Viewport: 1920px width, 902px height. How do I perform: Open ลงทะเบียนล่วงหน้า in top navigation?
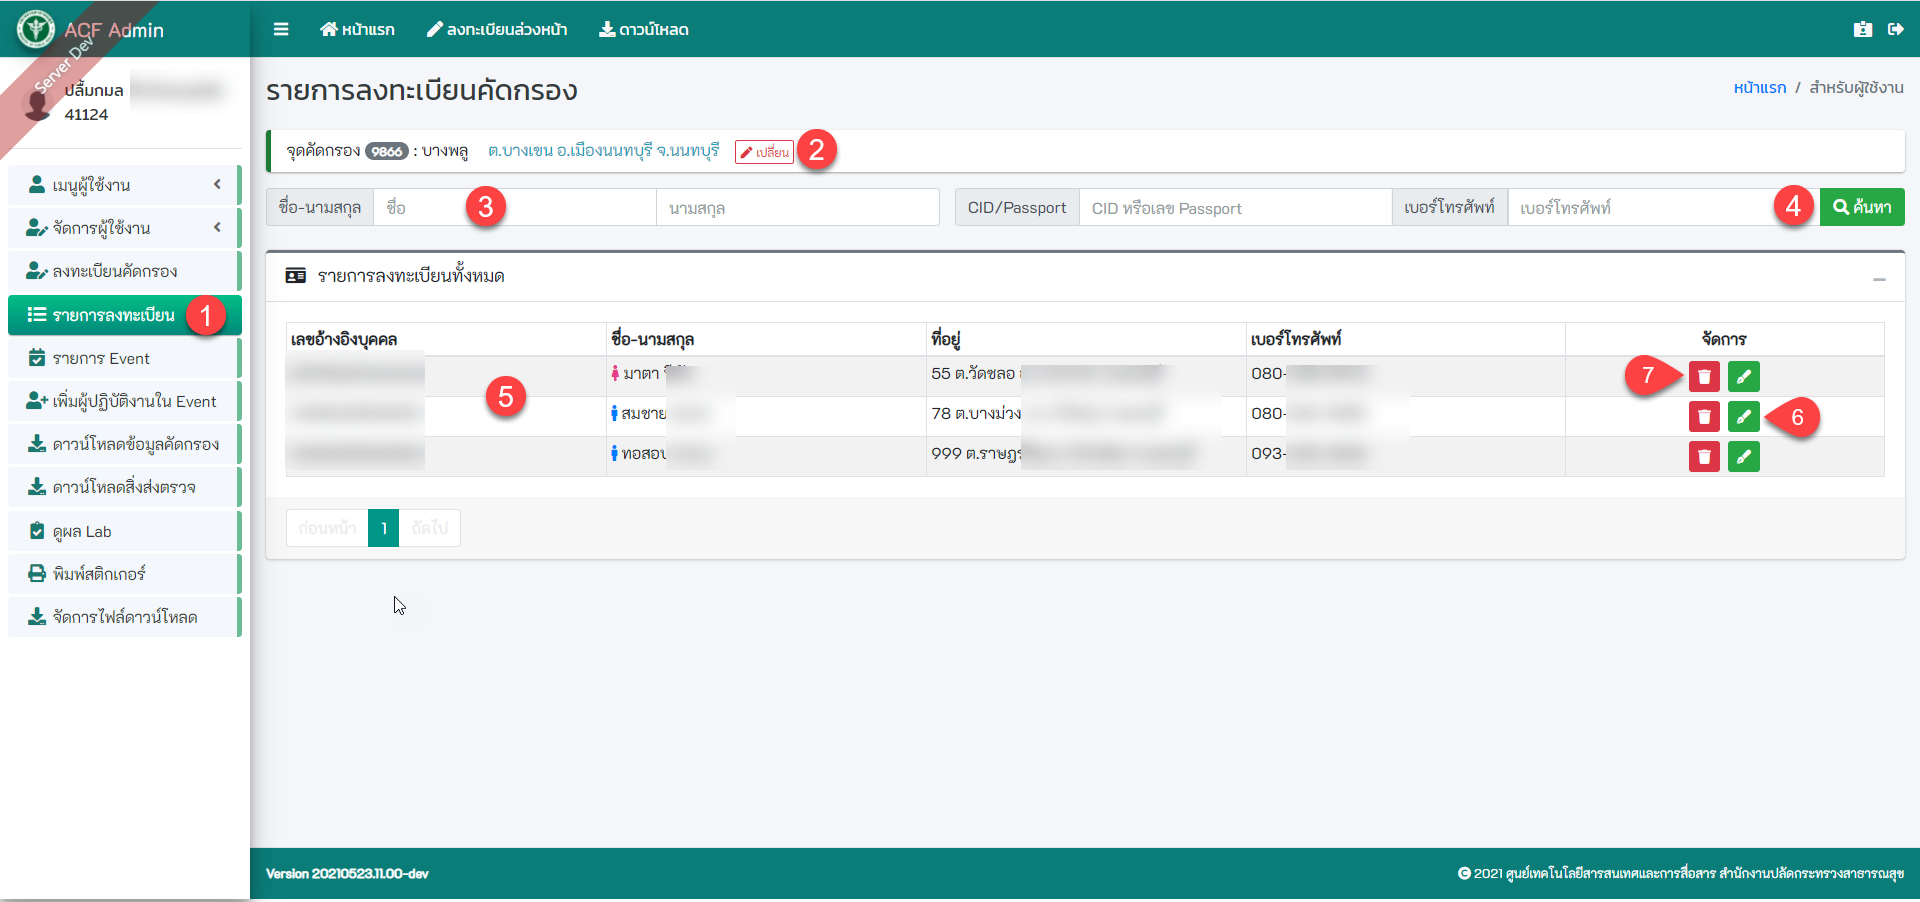497,29
